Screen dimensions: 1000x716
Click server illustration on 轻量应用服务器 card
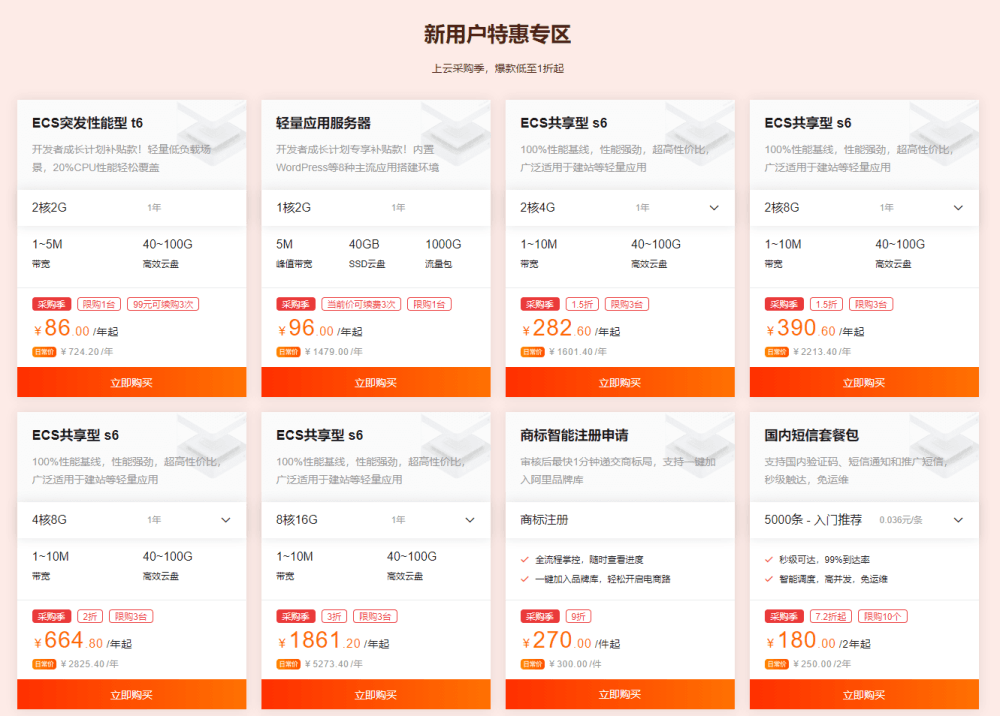450,136
